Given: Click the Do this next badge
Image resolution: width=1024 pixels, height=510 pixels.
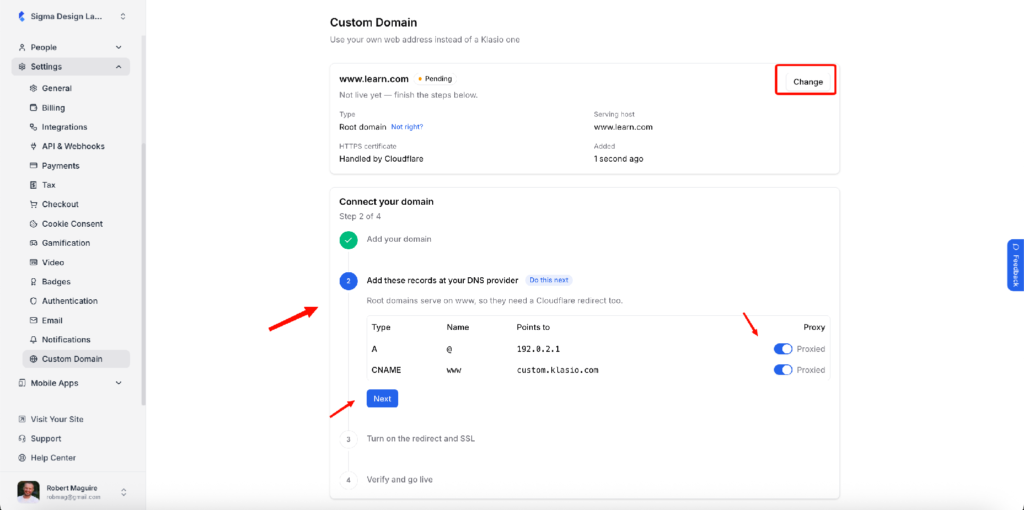Looking at the screenshot, I should 549,280.
